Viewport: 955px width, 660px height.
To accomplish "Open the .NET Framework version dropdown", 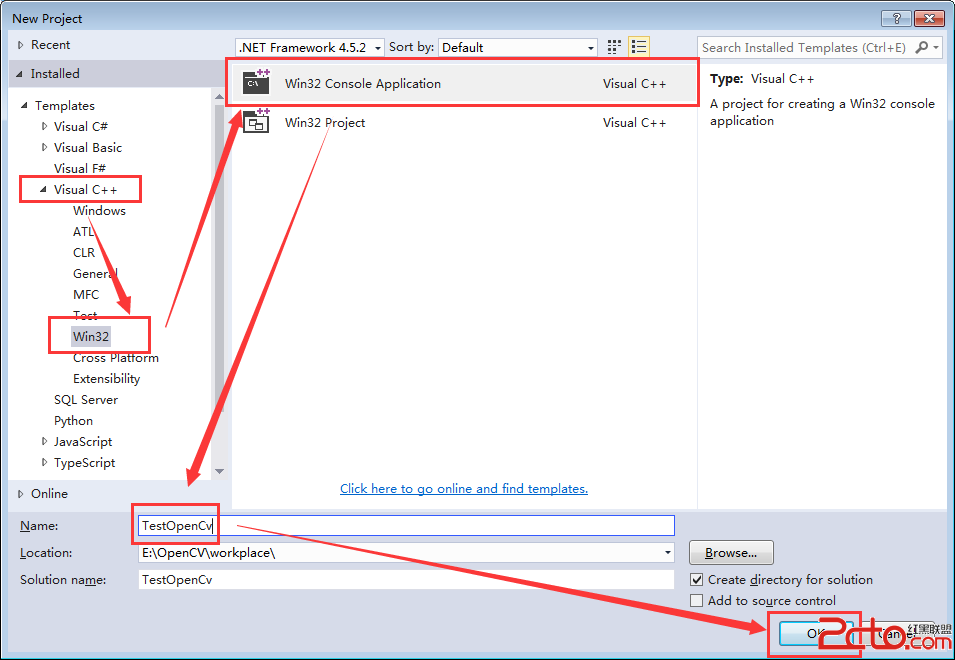I will click(x=310, y=47).
